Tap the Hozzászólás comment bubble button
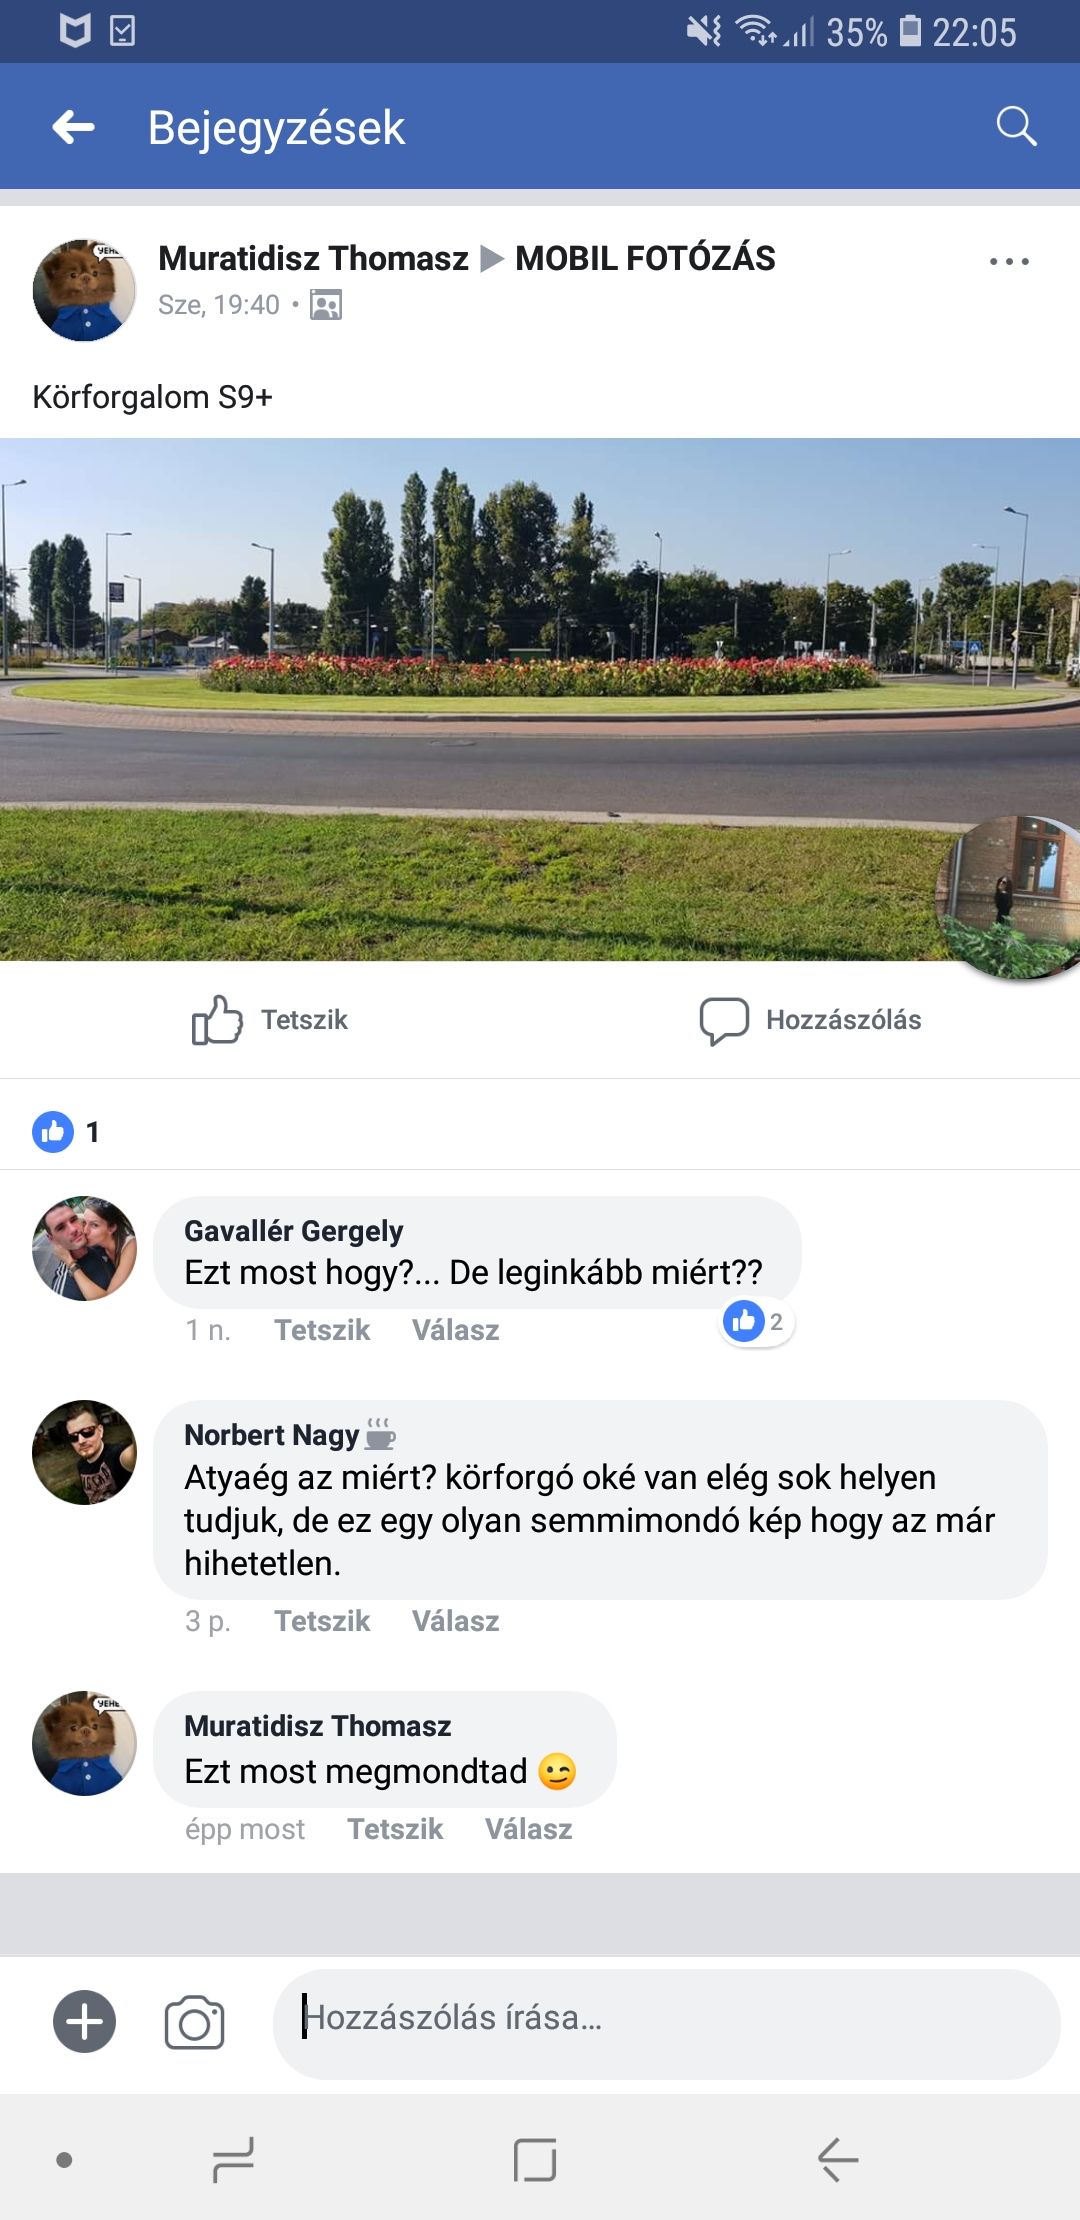This screenshot has height=2220, width=1080. click(x=811, y=1020)
